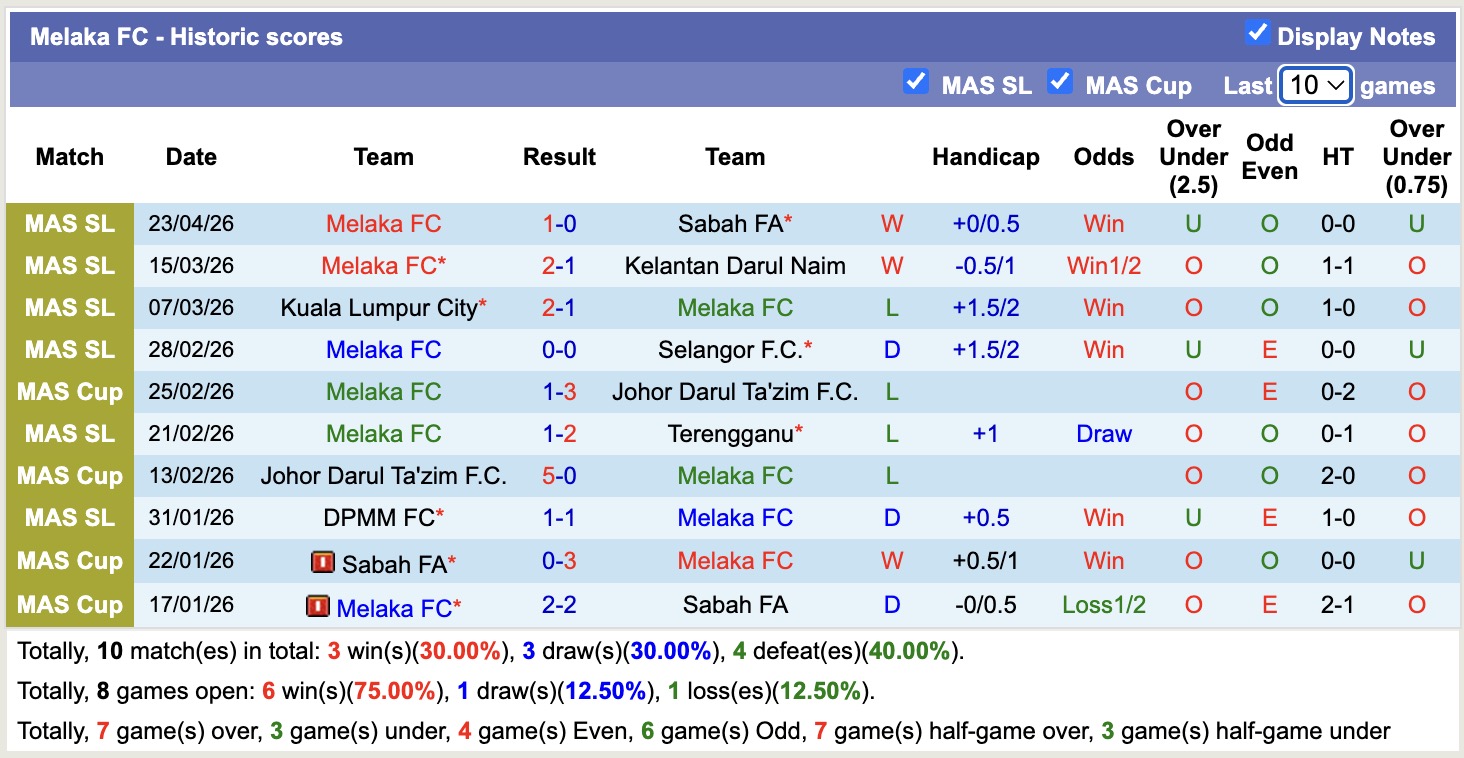Uncheck the Display Notes option
Screen dimensions: 1464x758
[1256, 31]
